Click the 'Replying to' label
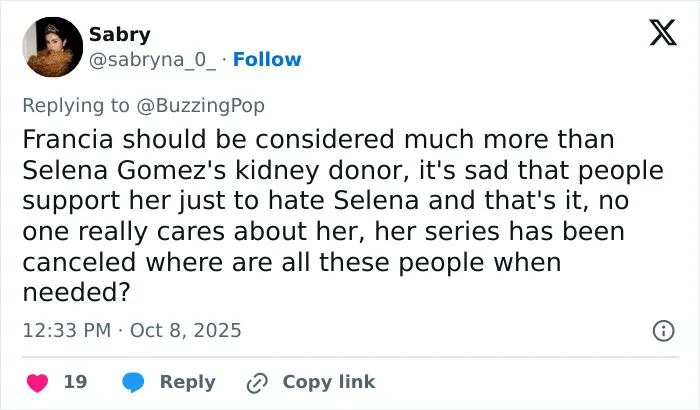The width and height of the screenshot is (700, 410). tap(76, 106)
